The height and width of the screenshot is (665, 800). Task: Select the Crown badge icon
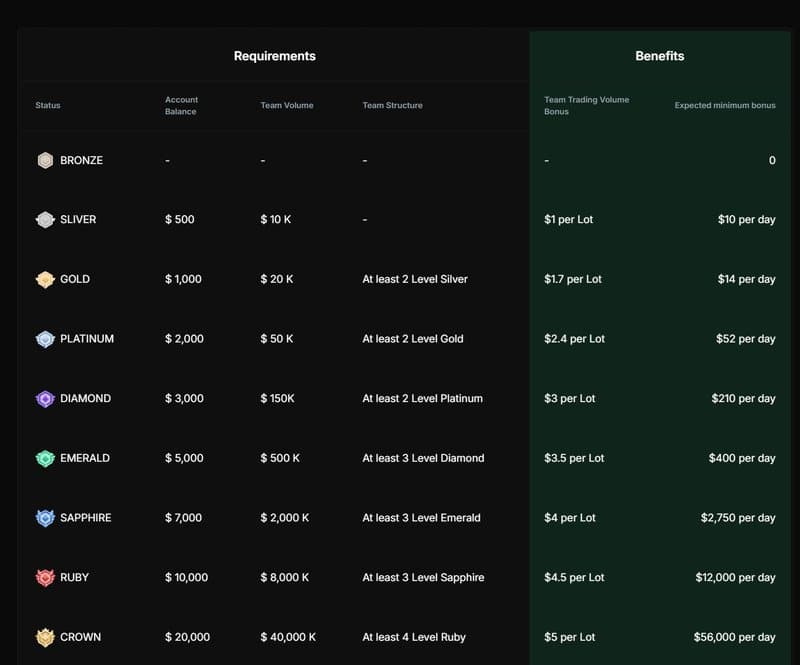tap(45, 637)
